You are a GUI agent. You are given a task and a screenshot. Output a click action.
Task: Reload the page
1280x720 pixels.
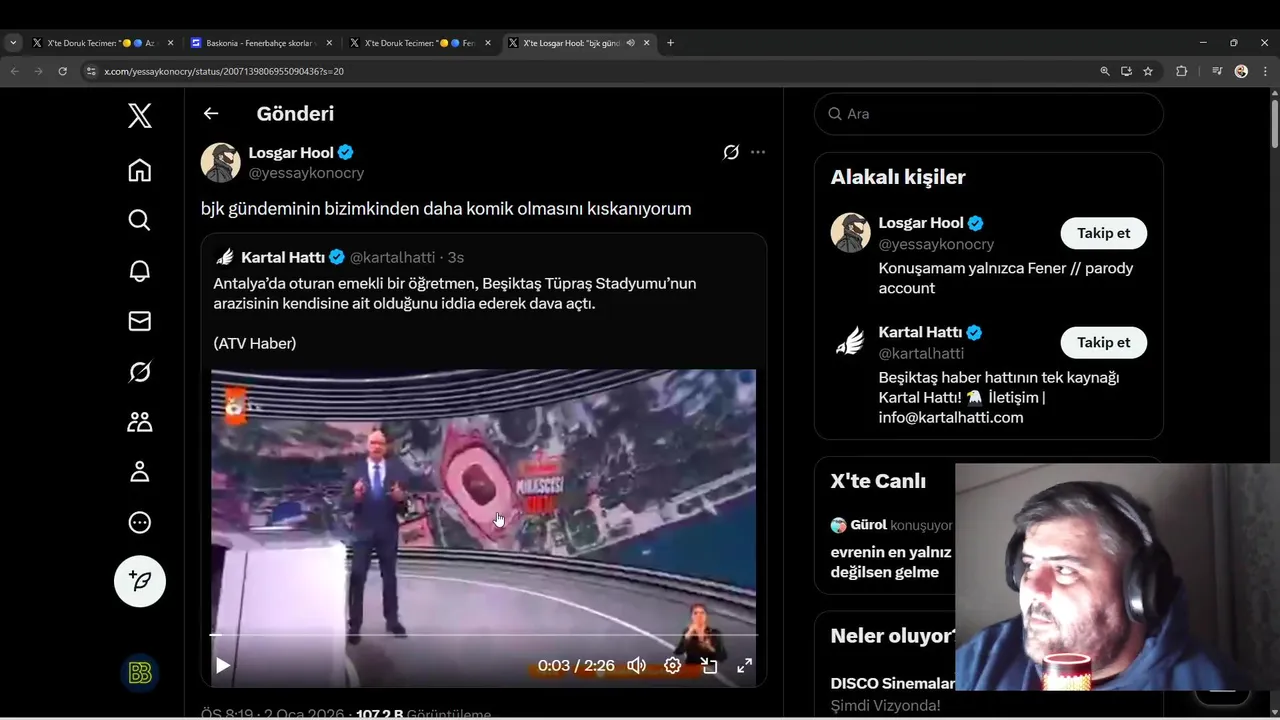pos(62,71)
